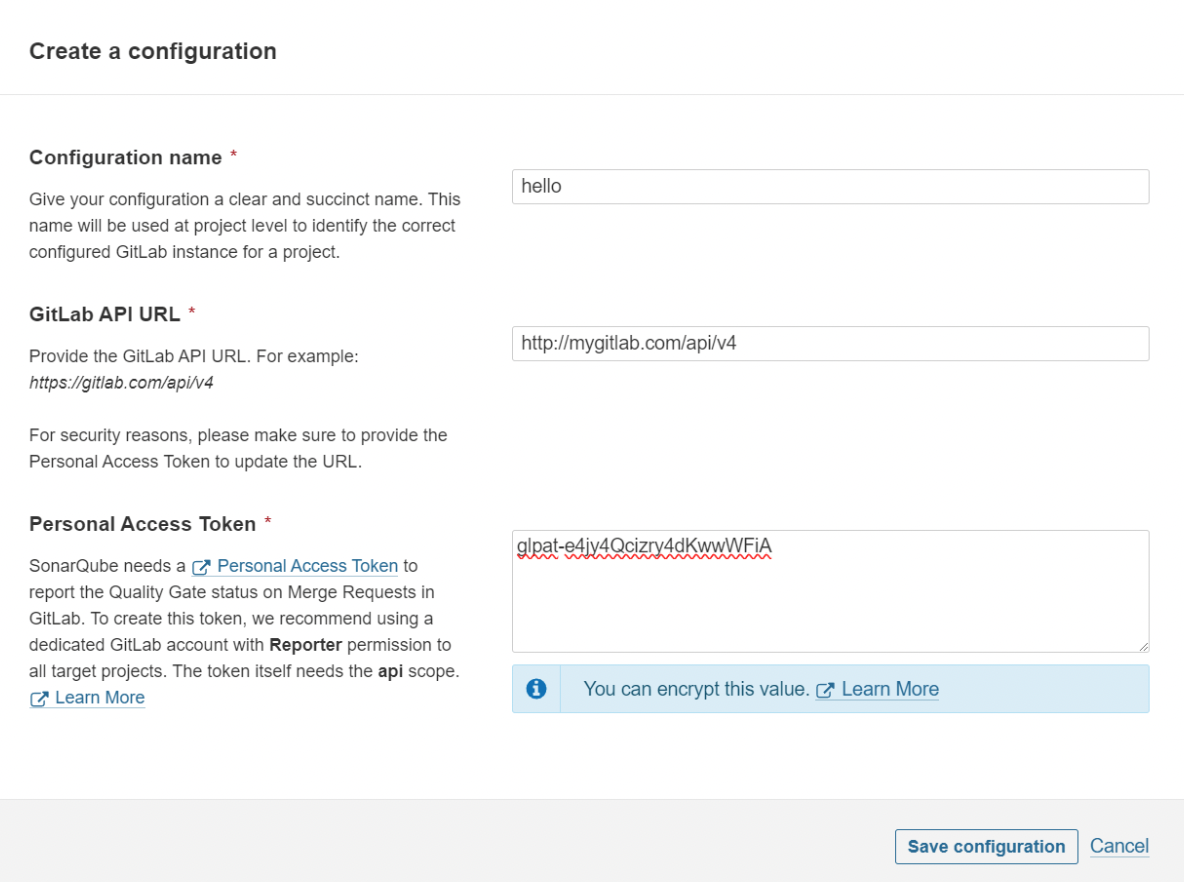Click inside the Personal Access Token textarea
Viewport: 1184px width, 882px height.
coord(830,600)
